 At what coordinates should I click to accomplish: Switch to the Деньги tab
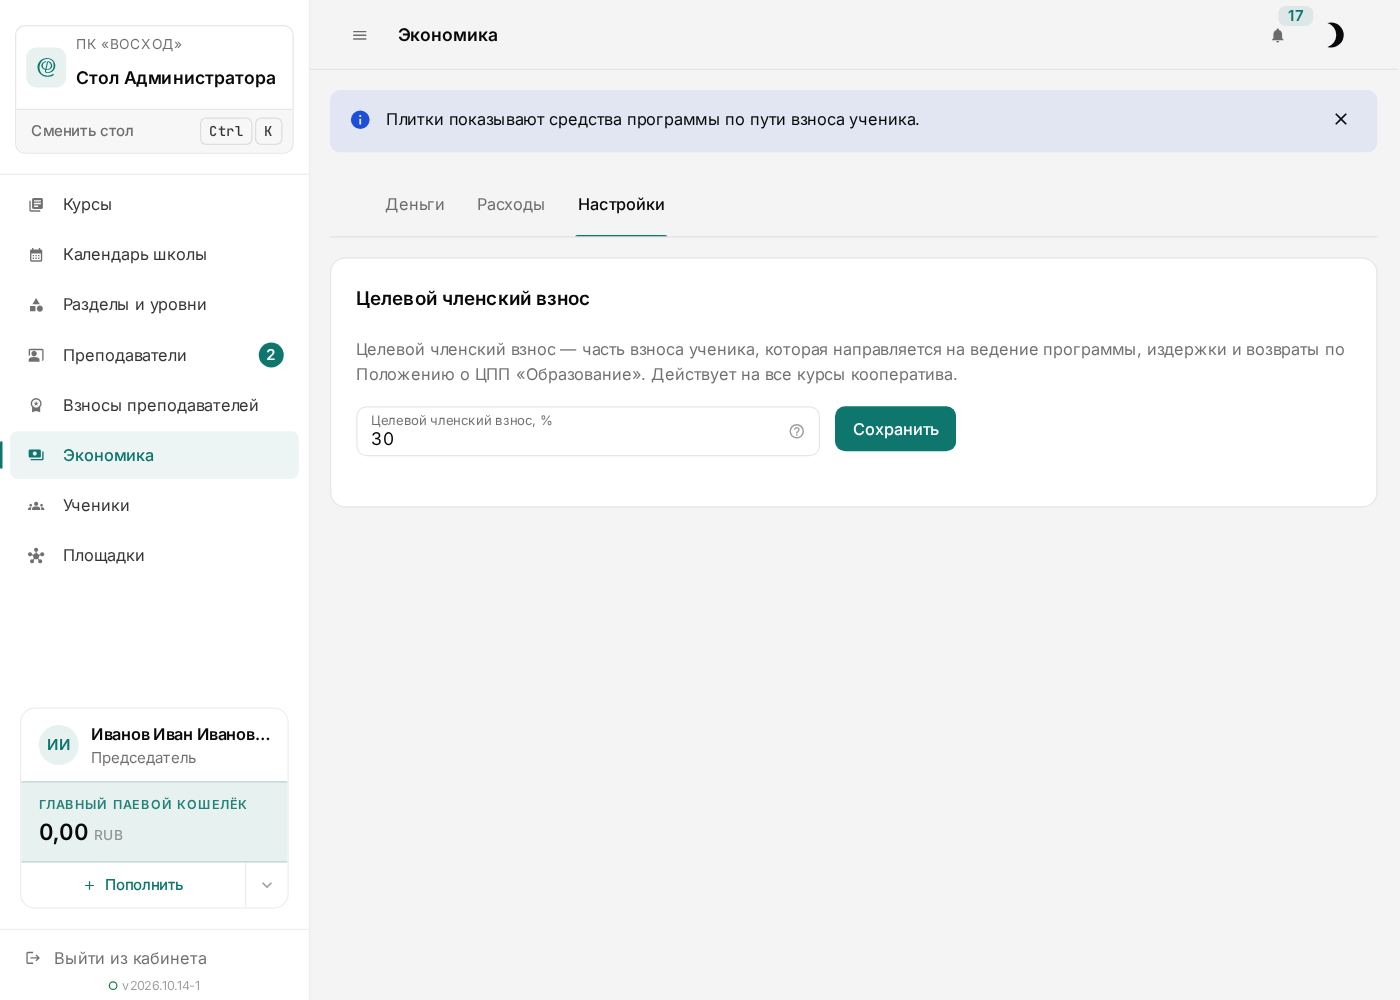415,204
